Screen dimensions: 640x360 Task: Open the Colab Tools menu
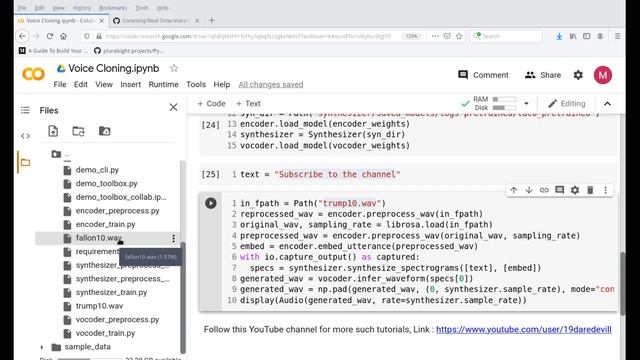point(196,84)
